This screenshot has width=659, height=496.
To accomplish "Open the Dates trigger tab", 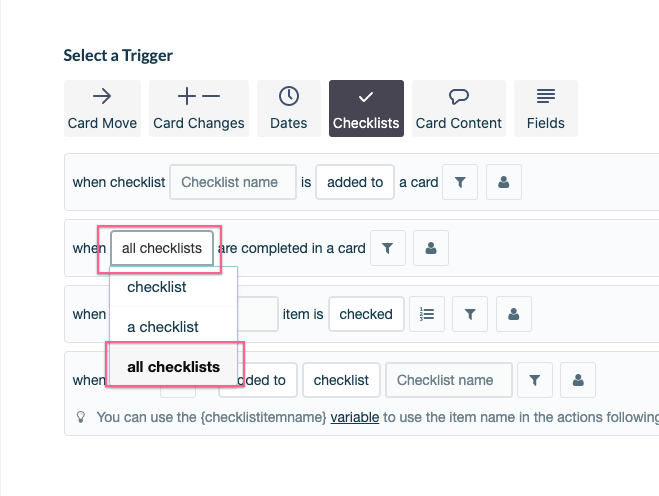I will pyautogui.click(x=289, y=108).
